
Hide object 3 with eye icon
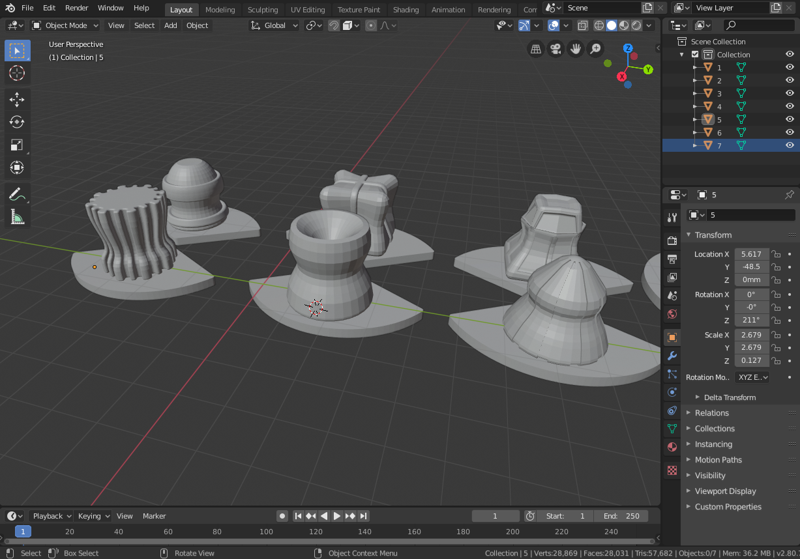pyautogui.click(x=789, y=93)
